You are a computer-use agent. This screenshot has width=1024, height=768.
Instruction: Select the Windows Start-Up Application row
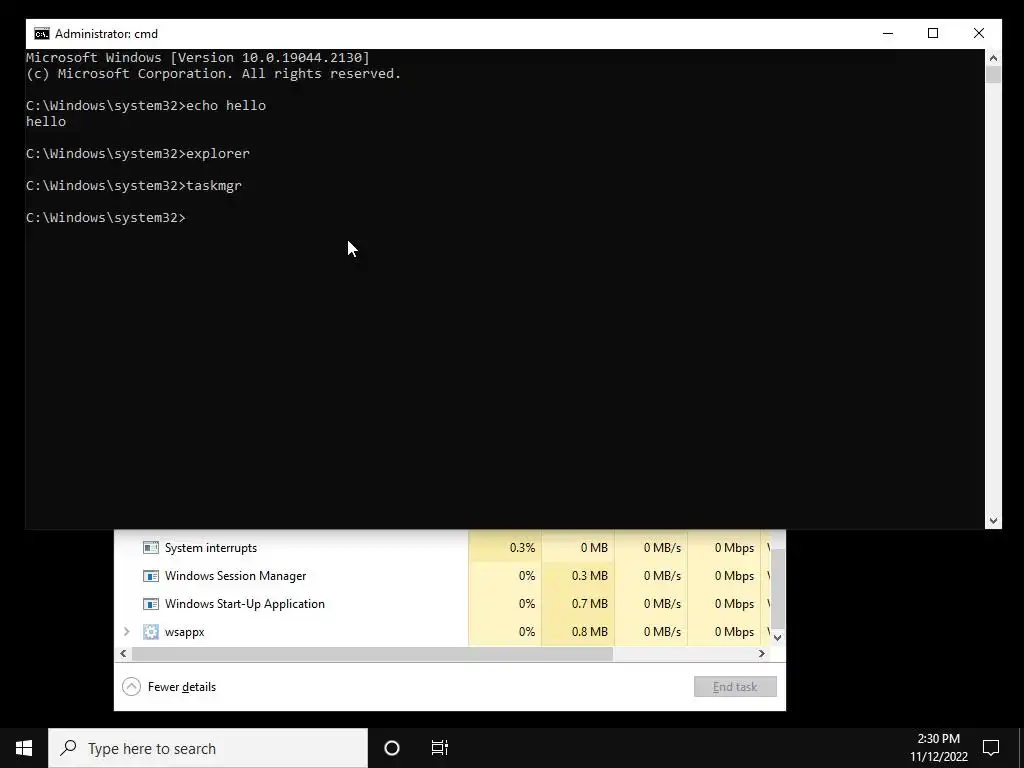click(x=442, y=604)
